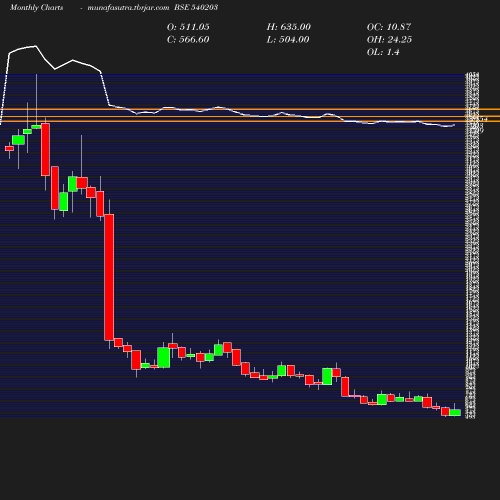Image resolution: width=500 pixels, height=500 pixels.
Task: Click the 'BSE 540203' symbol text
Action: [x=196, y=7]
